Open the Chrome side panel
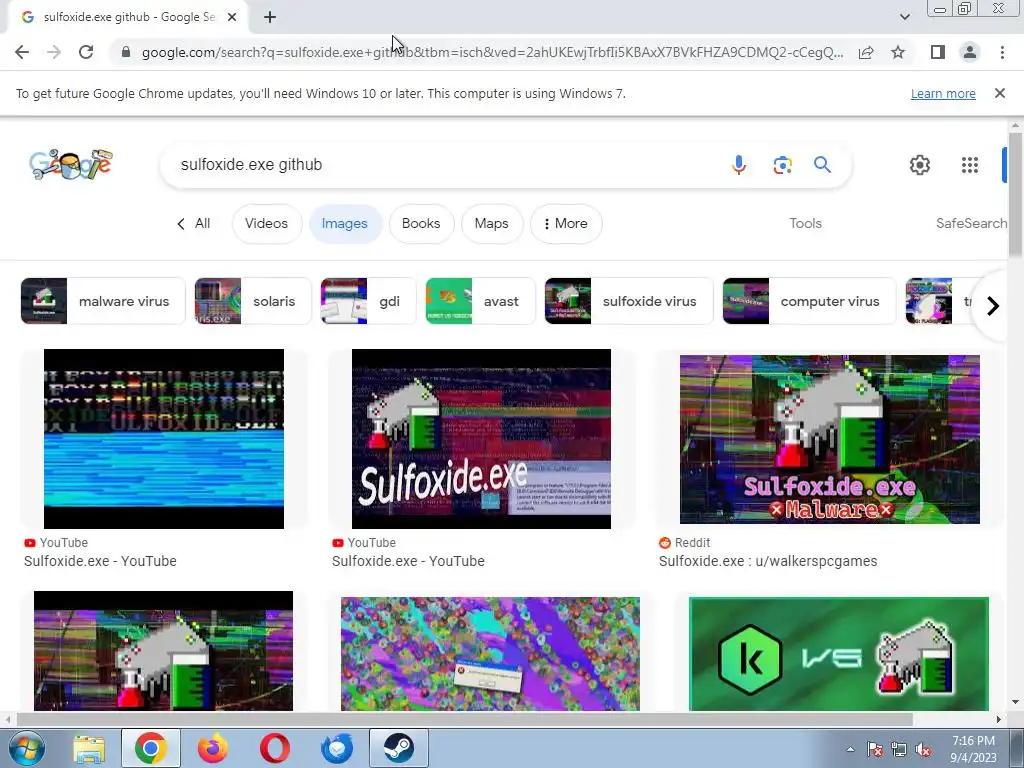This screenshot has width=1024, height=768. point(938,52)
